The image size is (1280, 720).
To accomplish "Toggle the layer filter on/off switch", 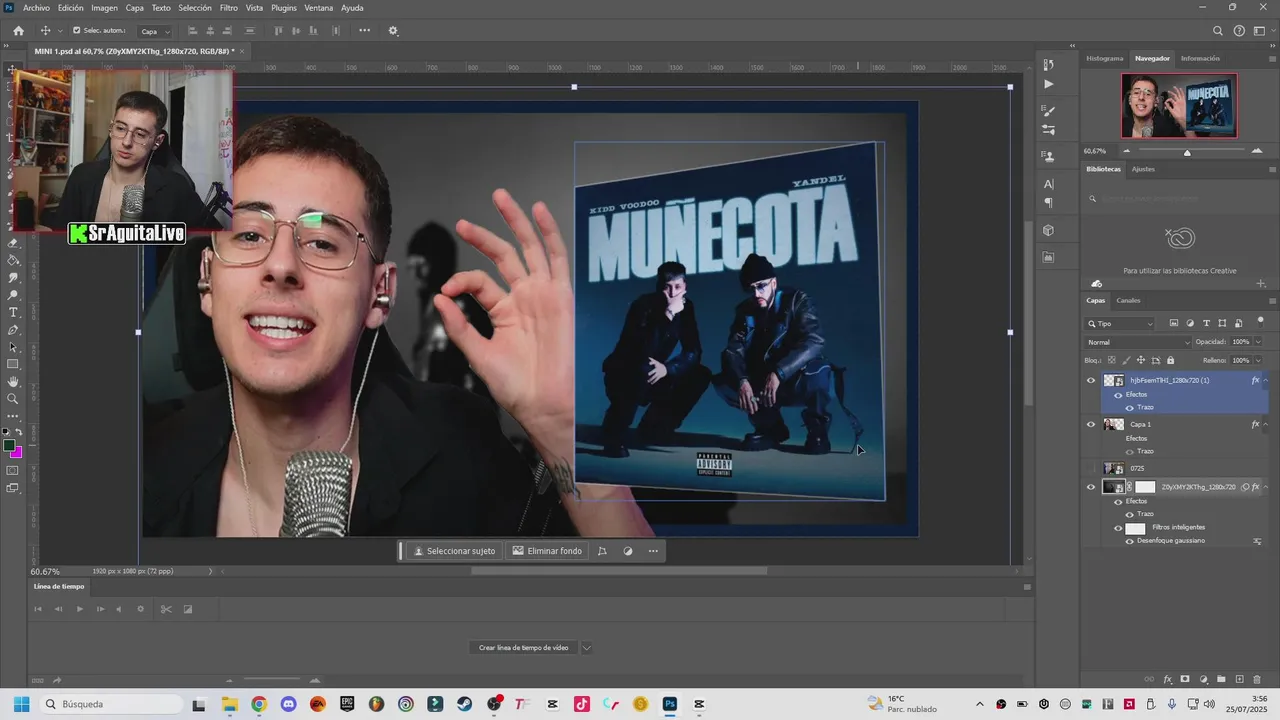I will (x=1260, y=322).
